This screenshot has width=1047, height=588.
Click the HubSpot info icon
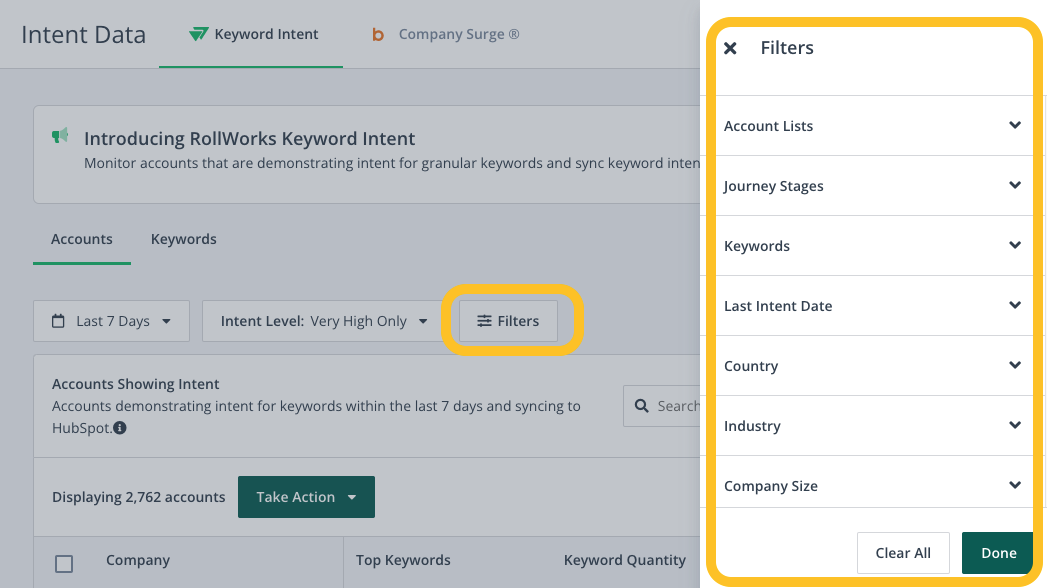(120, 428)
